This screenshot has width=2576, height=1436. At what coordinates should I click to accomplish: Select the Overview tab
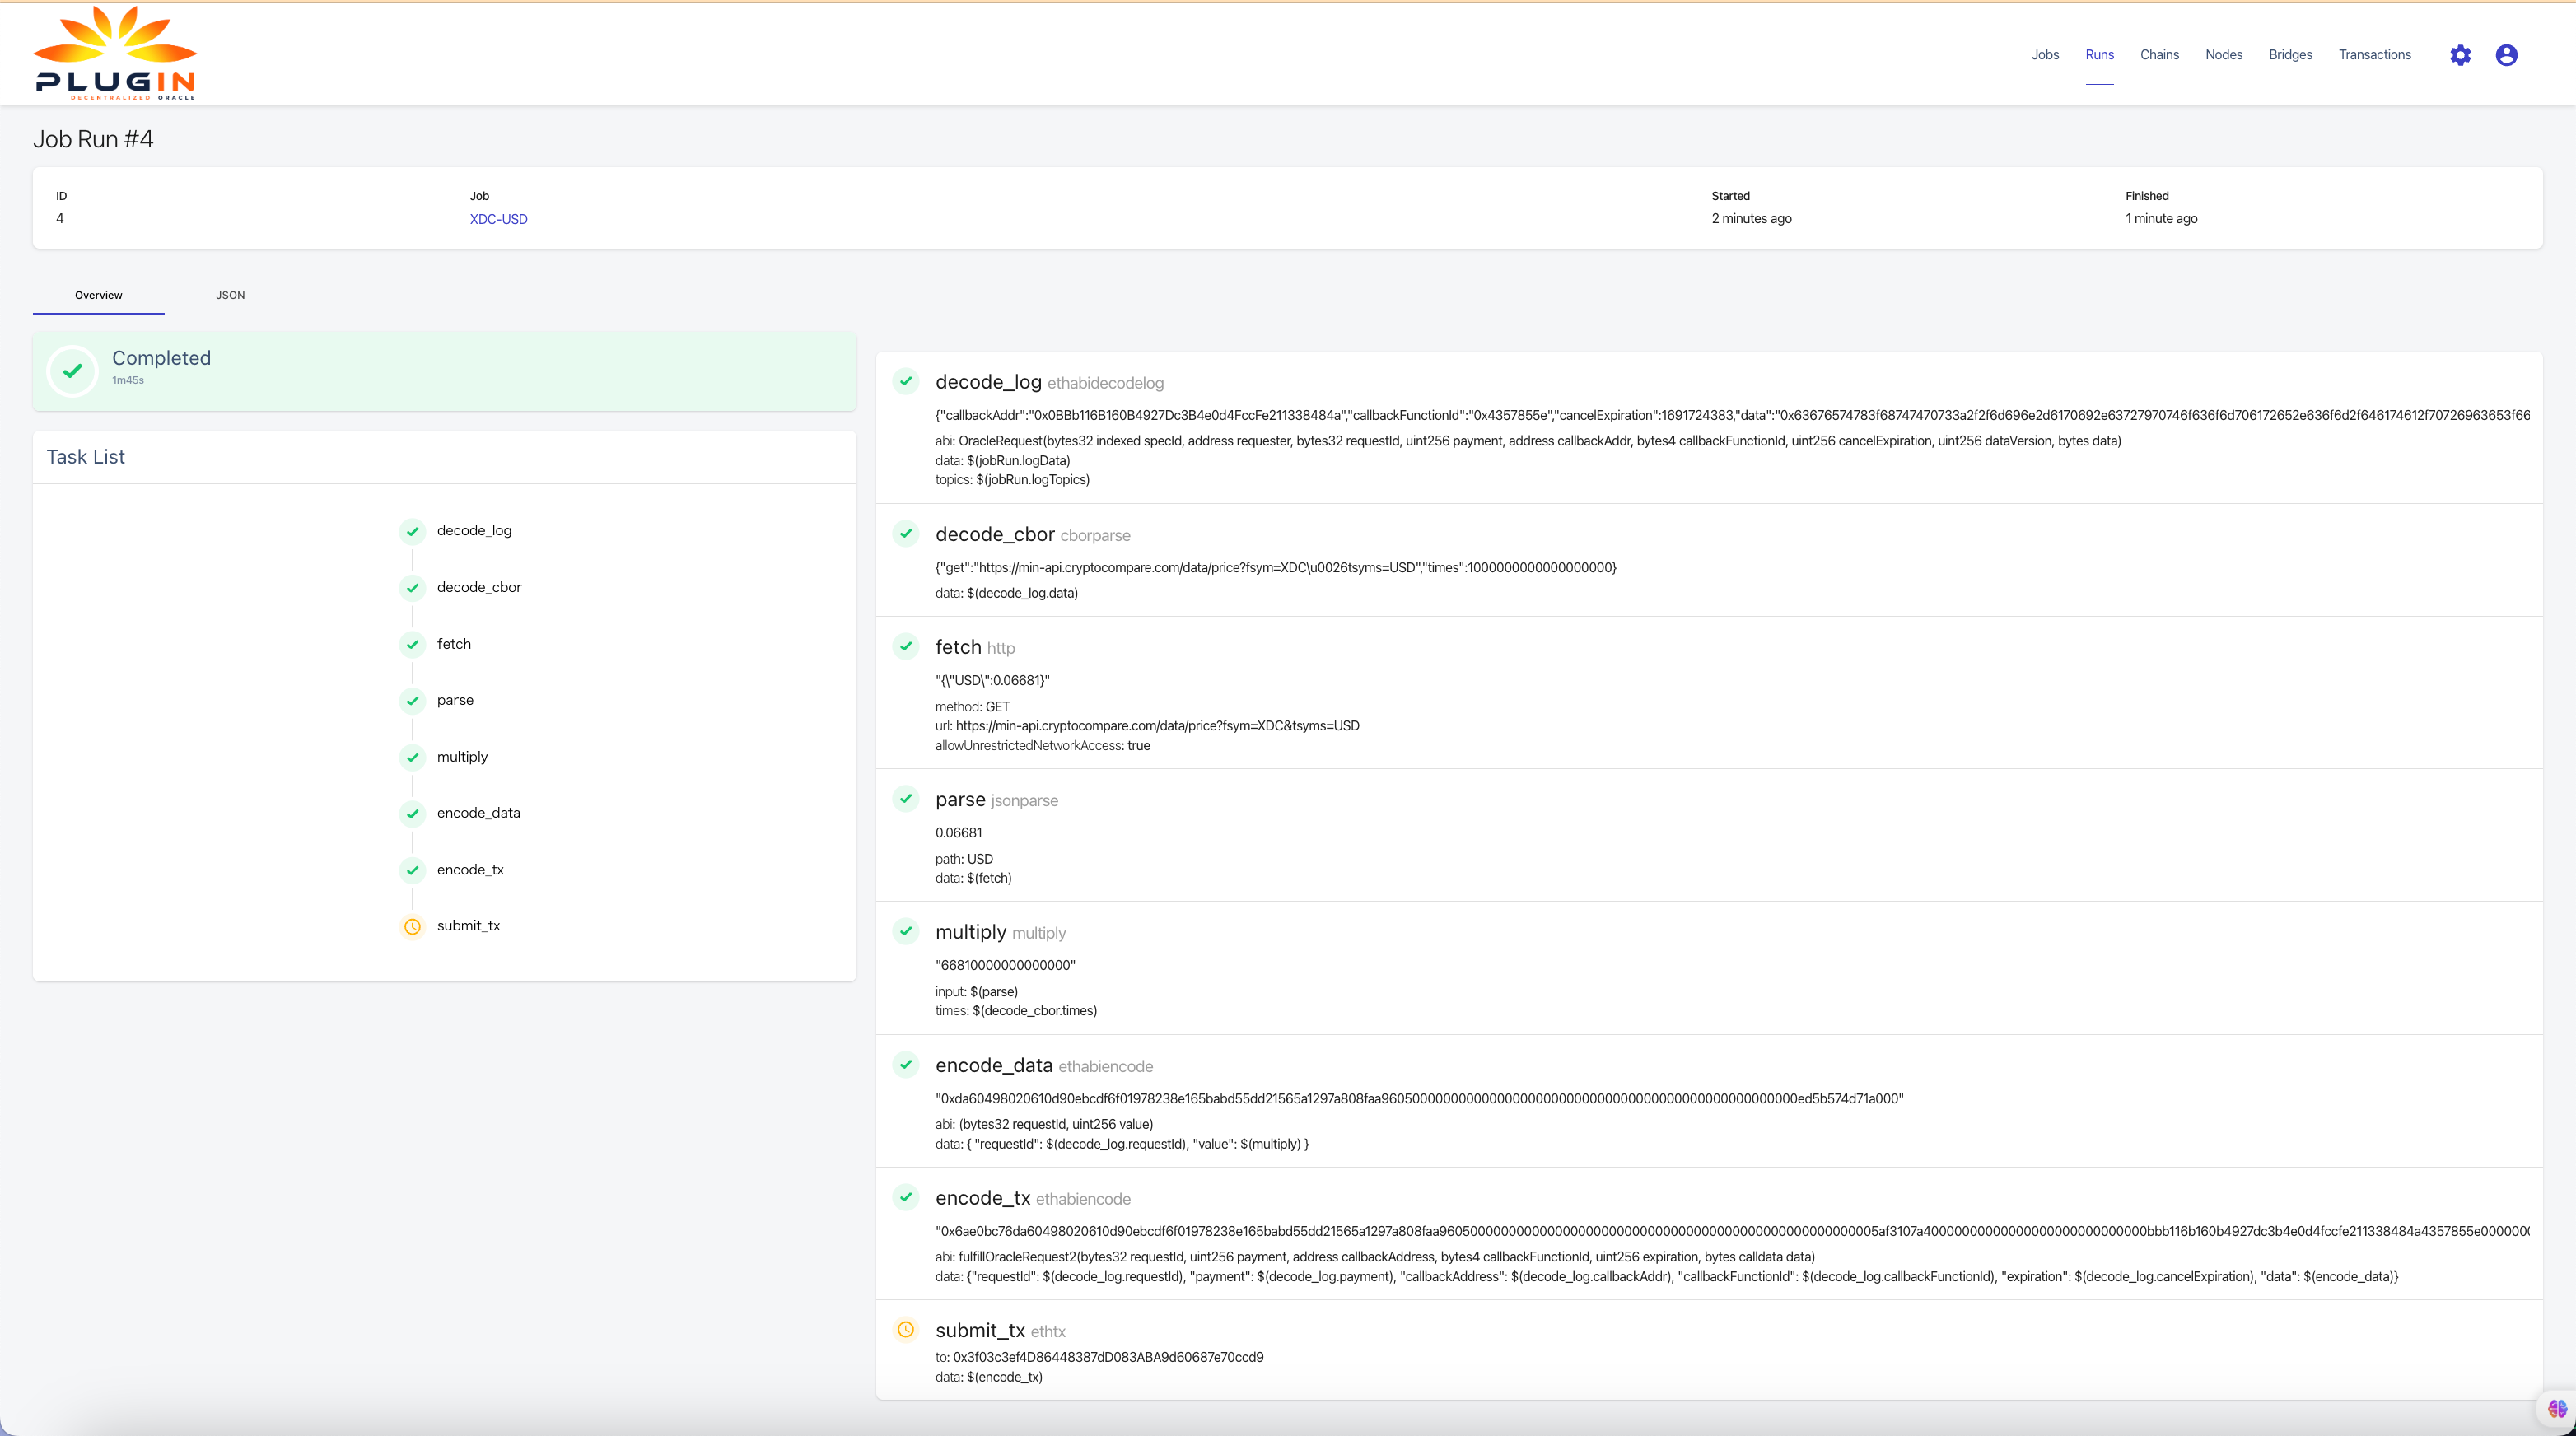coord(98,295)
